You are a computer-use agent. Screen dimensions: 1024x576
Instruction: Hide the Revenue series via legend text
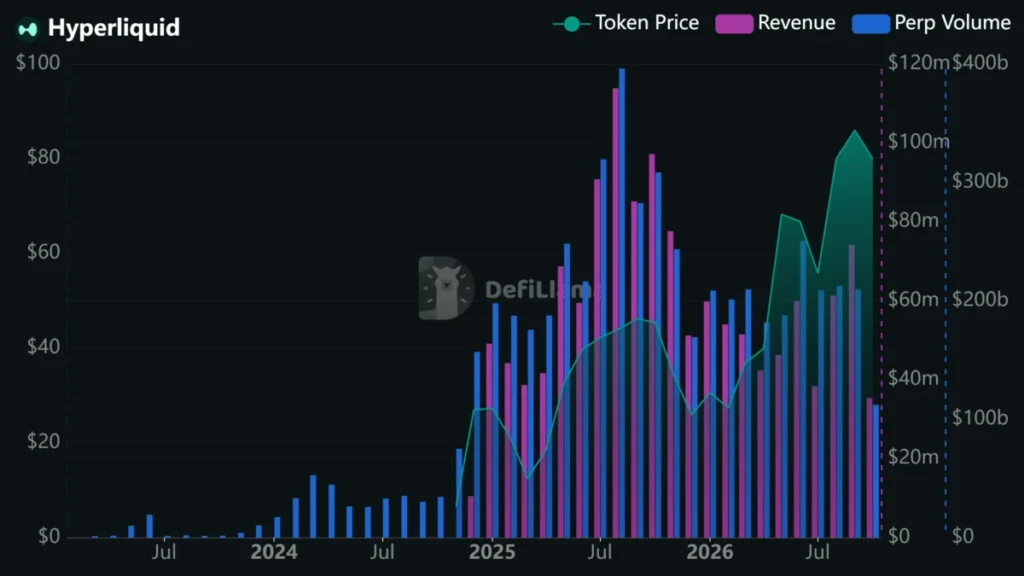pos(796,23)
